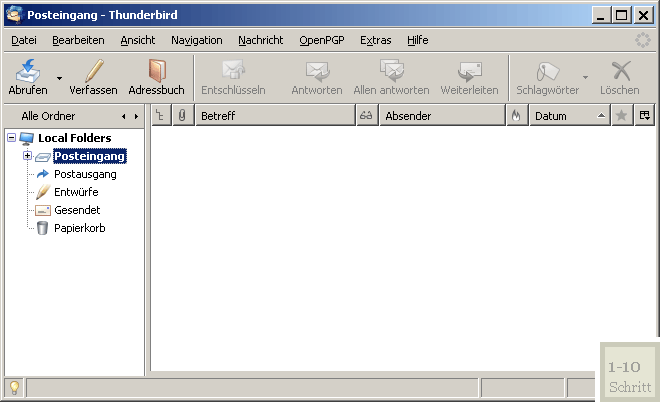
Task: Click the Alle Ordner pane header
Action: pos(48,116)
